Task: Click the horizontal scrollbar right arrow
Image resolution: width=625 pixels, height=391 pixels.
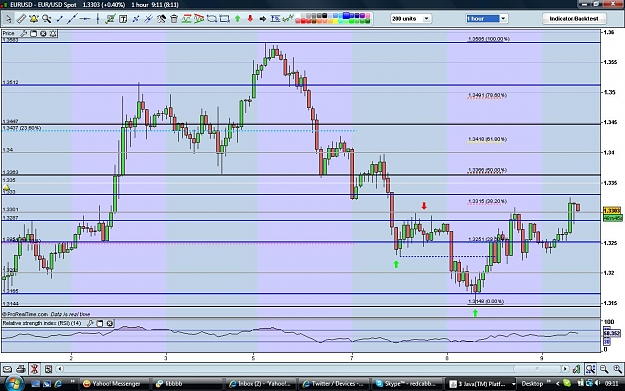Action: [x=565, y=369]
